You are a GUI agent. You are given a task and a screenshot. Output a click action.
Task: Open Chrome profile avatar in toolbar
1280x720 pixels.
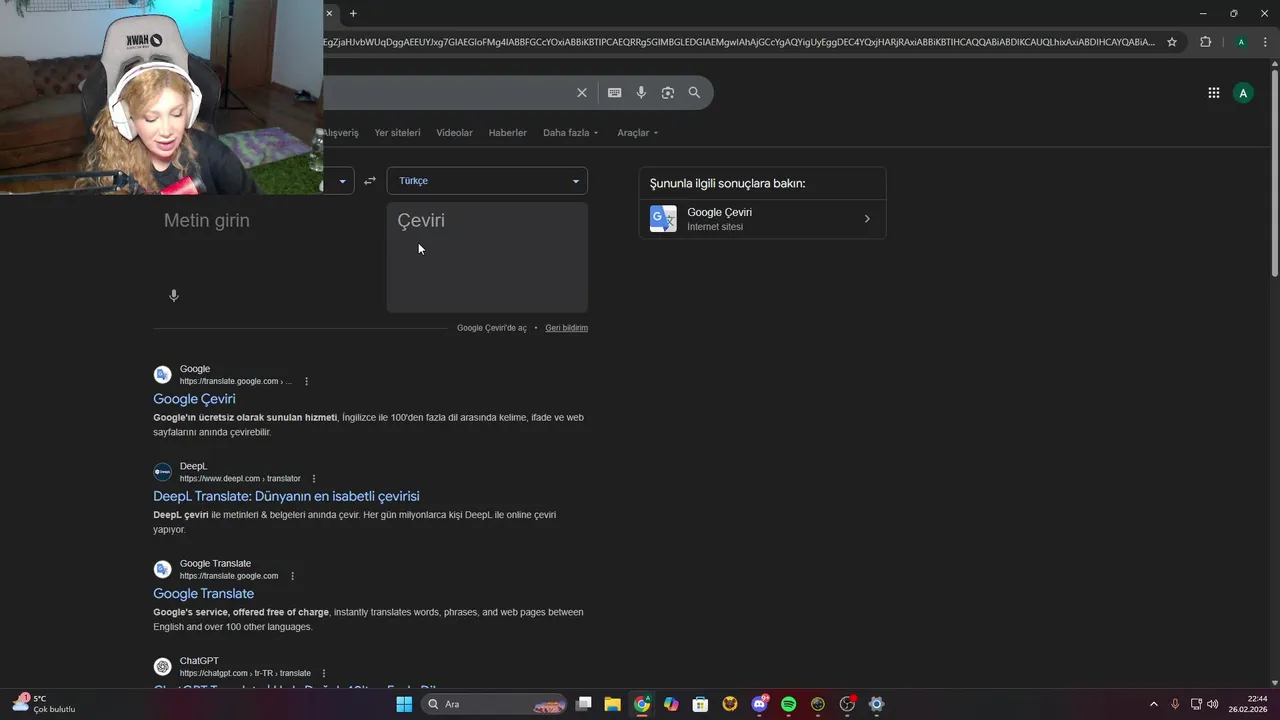click(x=1241, y=42)
